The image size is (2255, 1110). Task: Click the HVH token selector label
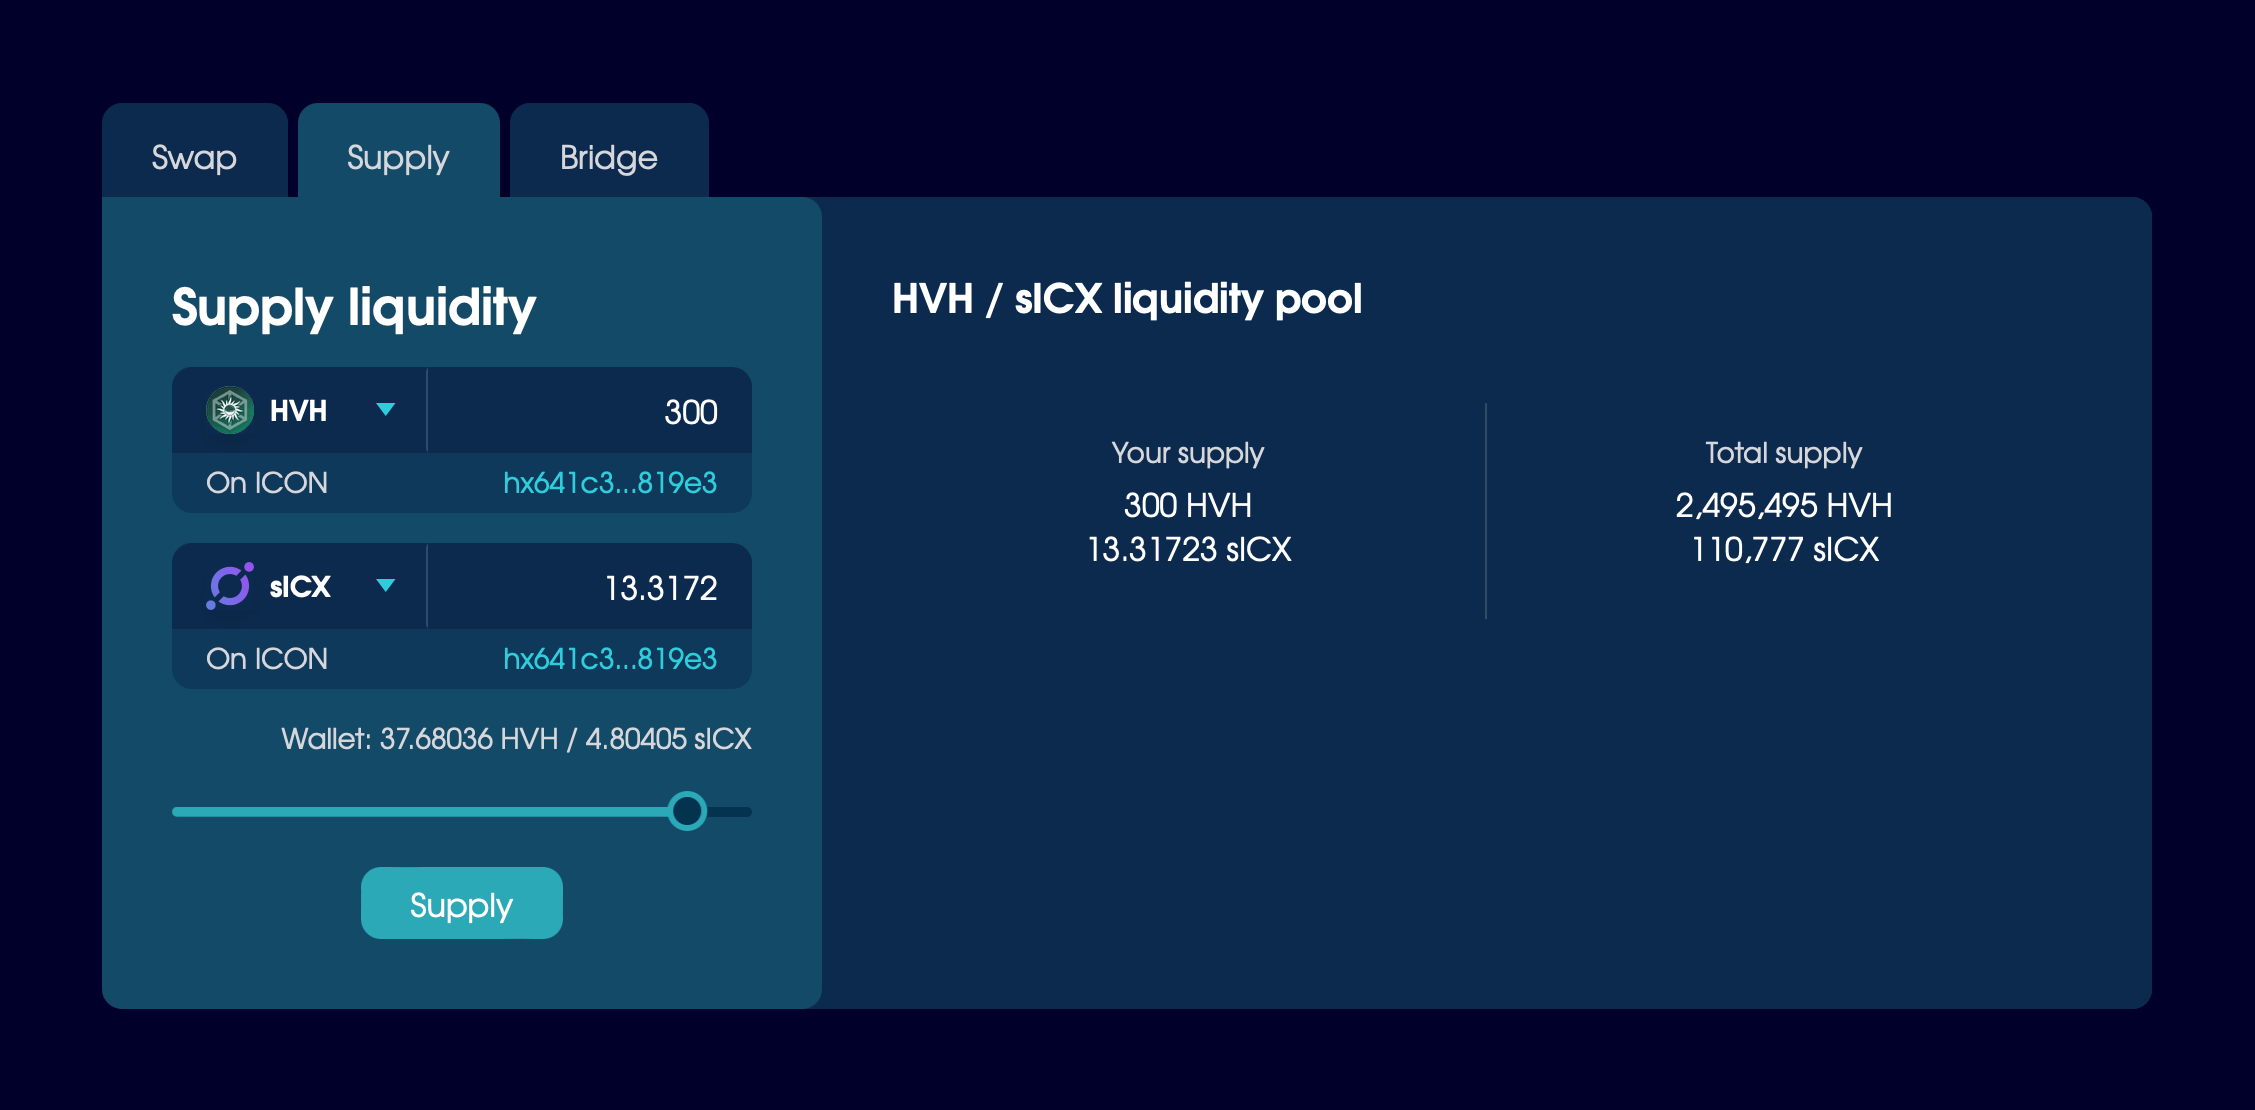click(298, 411)
